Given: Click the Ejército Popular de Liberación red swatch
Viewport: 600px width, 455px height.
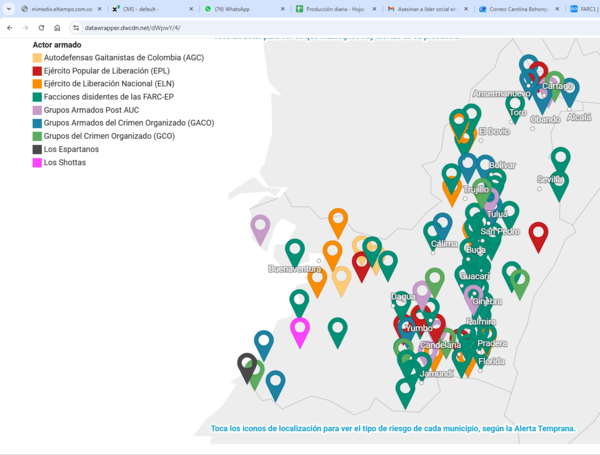Looking at the screenshot, I should pyautogui.click(x=37, y=71).
